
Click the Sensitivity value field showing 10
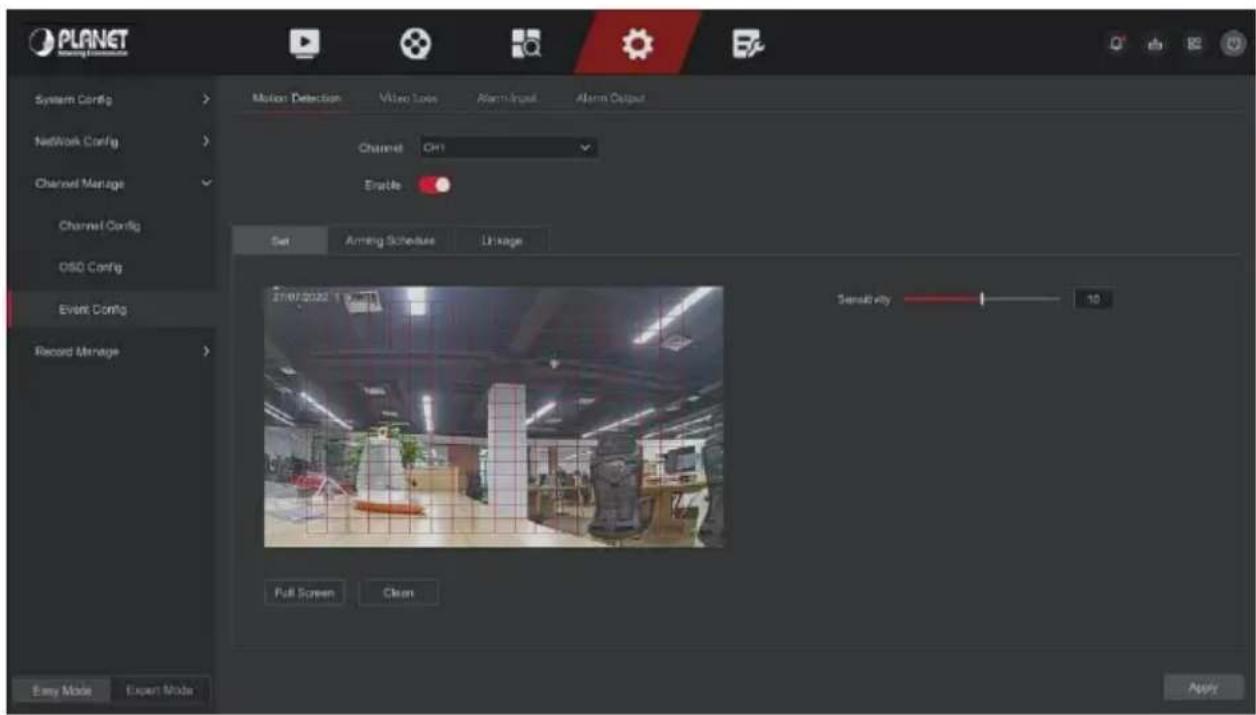click(1093, 298)
